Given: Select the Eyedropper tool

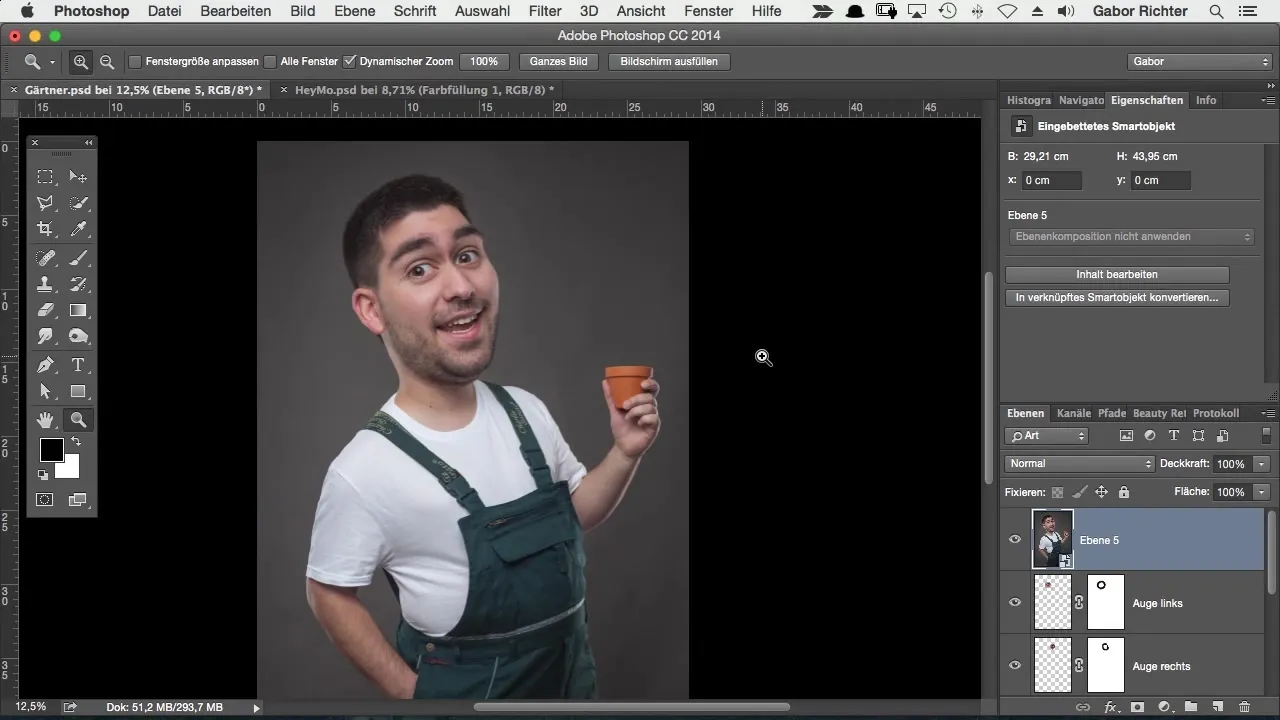Looking at the screenshot, I should click(78, 229).
